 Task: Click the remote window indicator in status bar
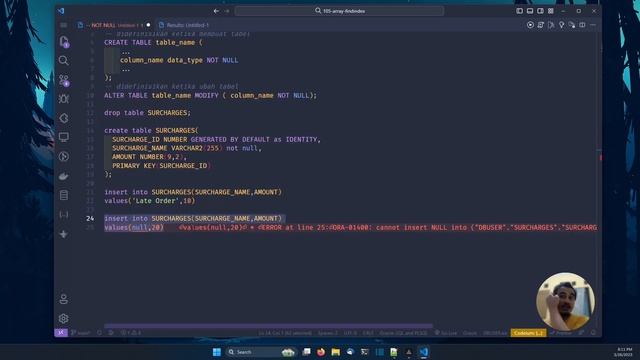coord(61,333)
